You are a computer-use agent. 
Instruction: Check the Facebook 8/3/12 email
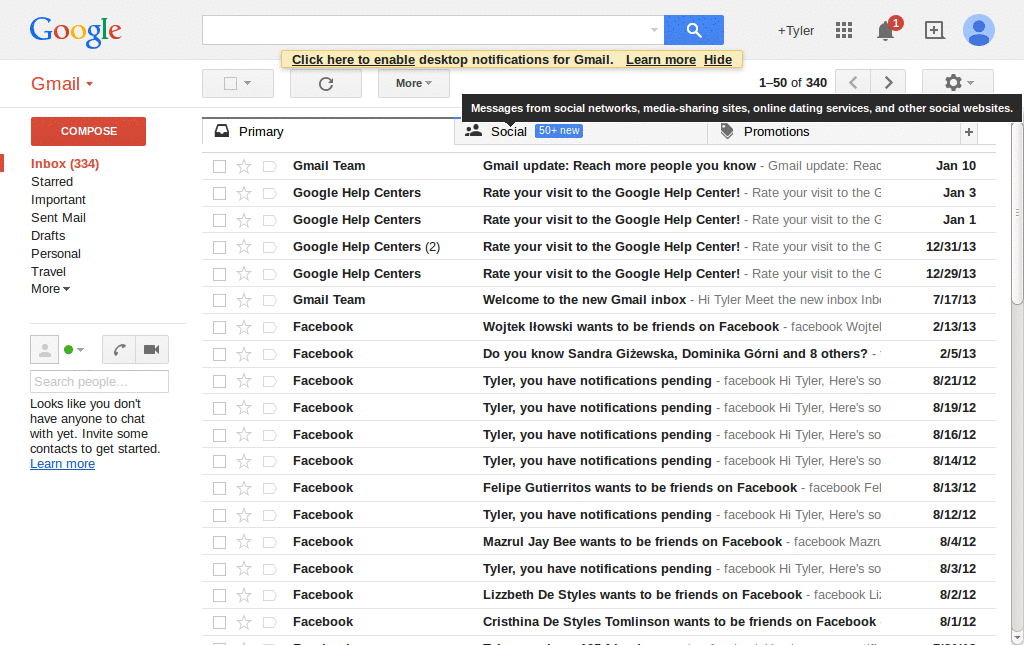(219, 569)
